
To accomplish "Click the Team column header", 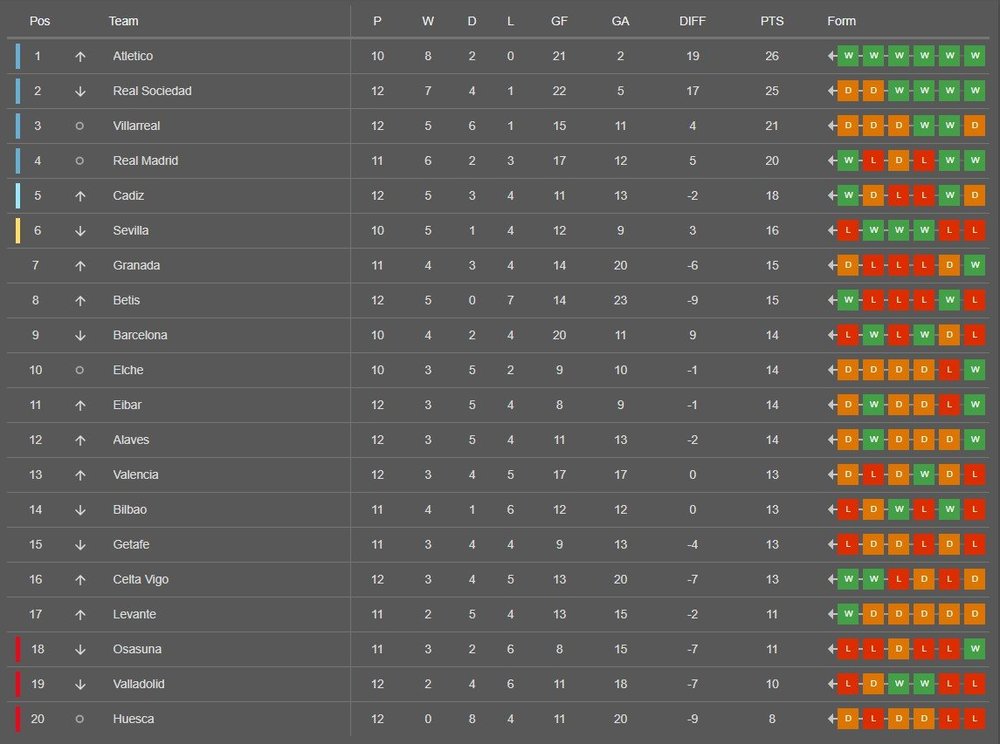I will pos(124,21).
